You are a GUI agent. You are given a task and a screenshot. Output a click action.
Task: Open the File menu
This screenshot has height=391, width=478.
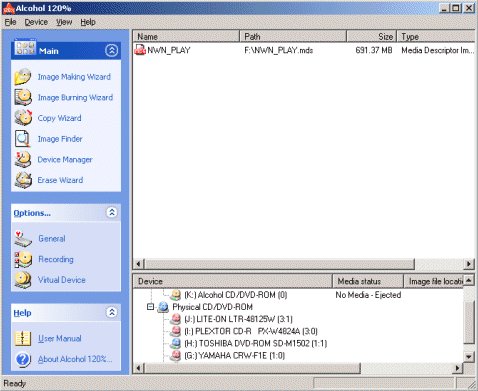tap(10, 22)
